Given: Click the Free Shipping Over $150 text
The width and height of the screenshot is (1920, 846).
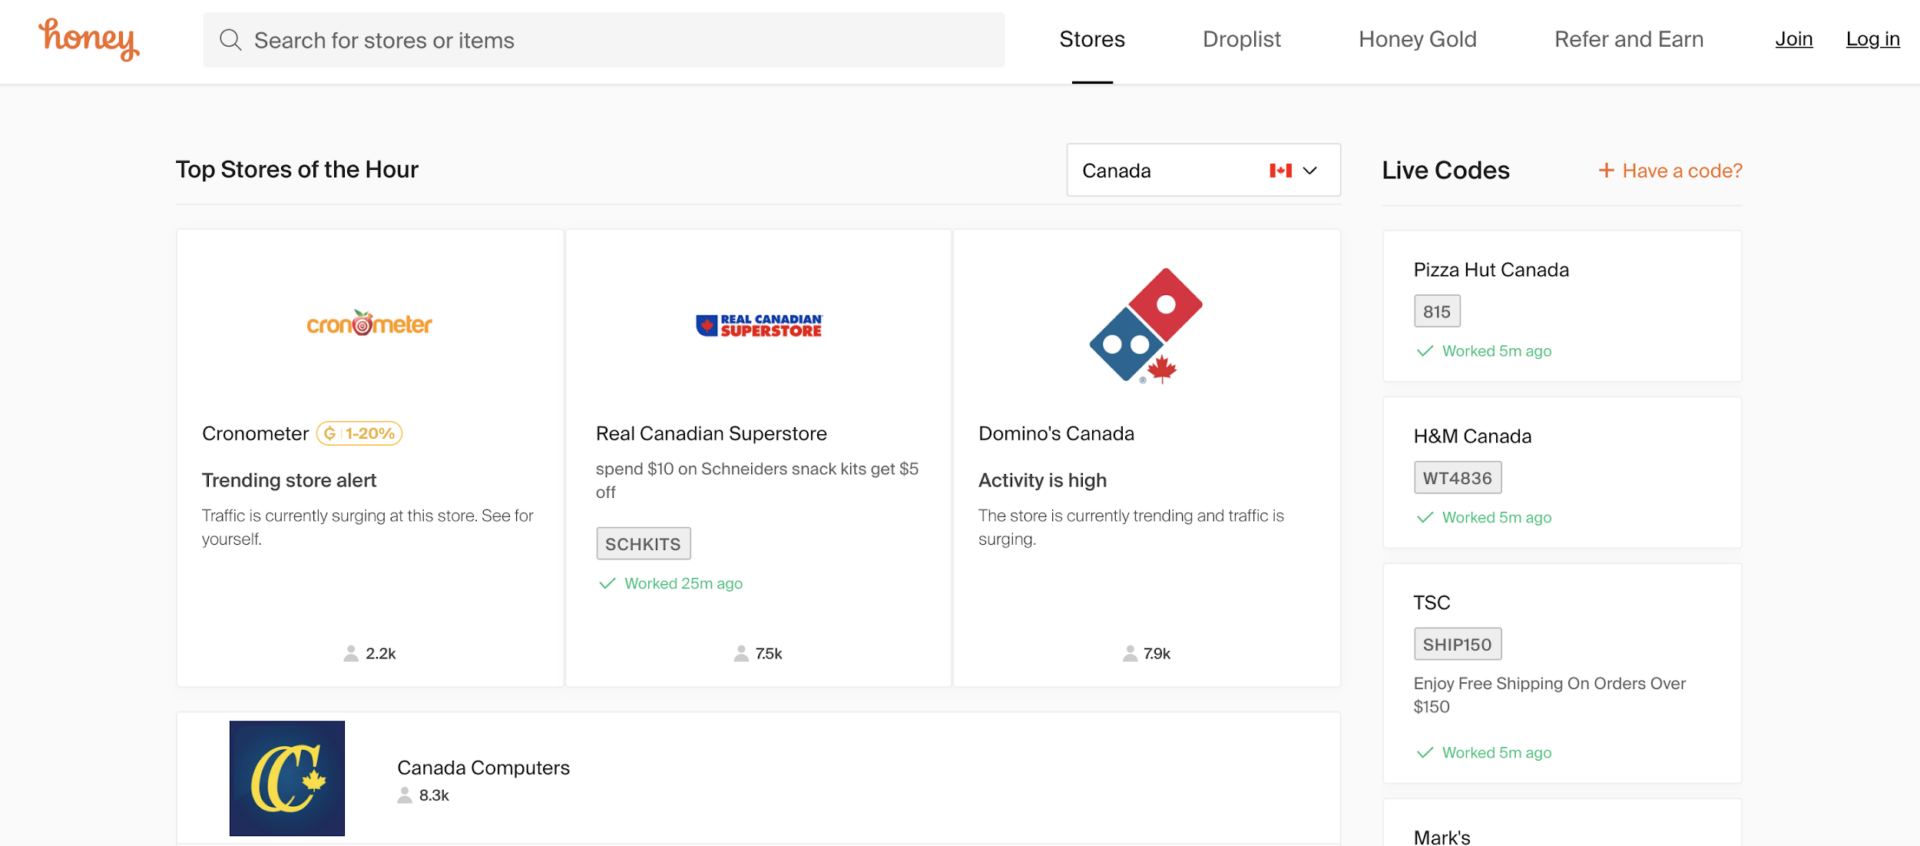Looking at the screenshot, I should click(x=1549, y=695).
